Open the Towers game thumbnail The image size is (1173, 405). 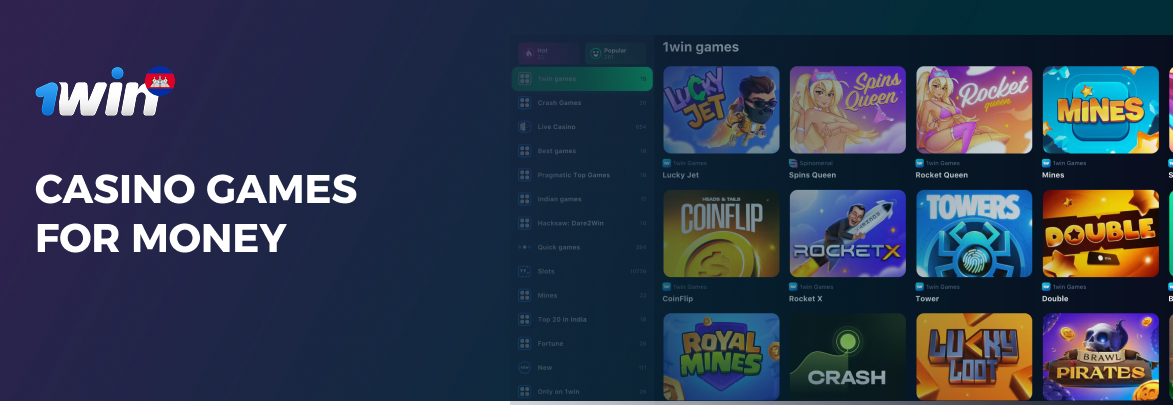tap(974, 233)
